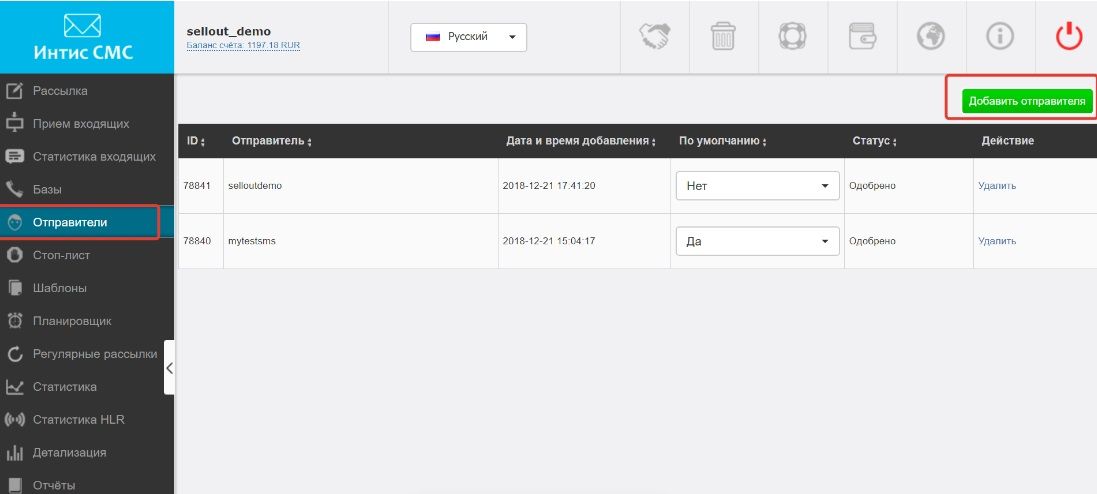The image size is (1097, 494).
Task: Click ID cell 78840
Action: point(197,241)
